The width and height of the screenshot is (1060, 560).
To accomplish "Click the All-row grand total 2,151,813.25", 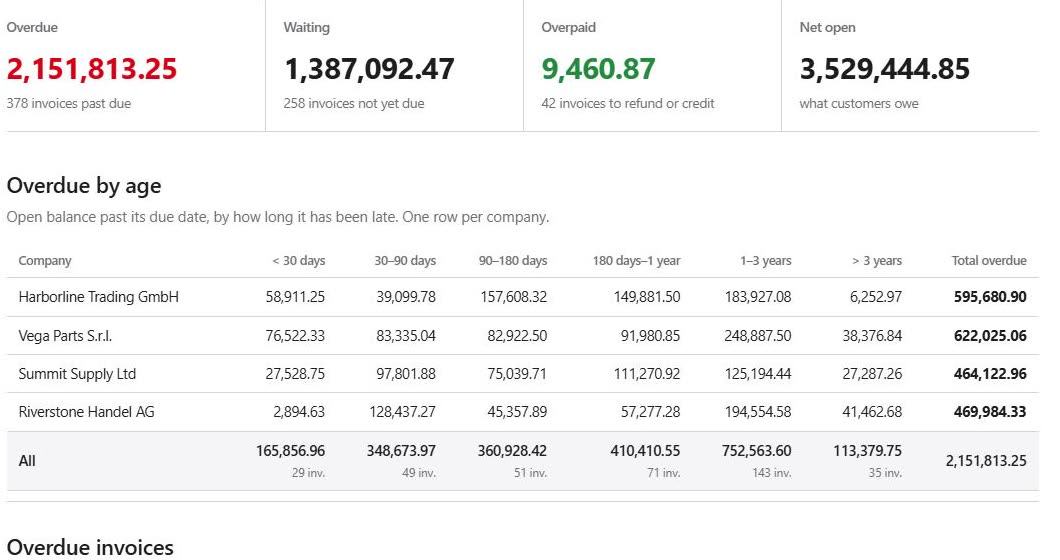I will coord(986,461).
